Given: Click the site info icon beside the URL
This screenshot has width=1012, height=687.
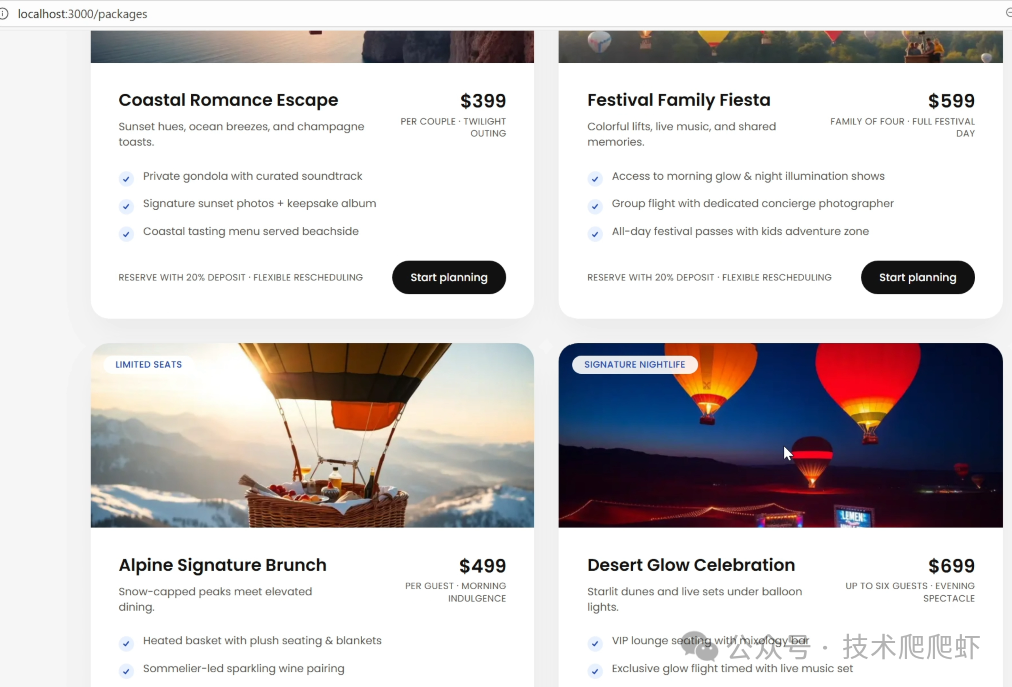Looking at the screenshot, I should [x=3, y=14].
